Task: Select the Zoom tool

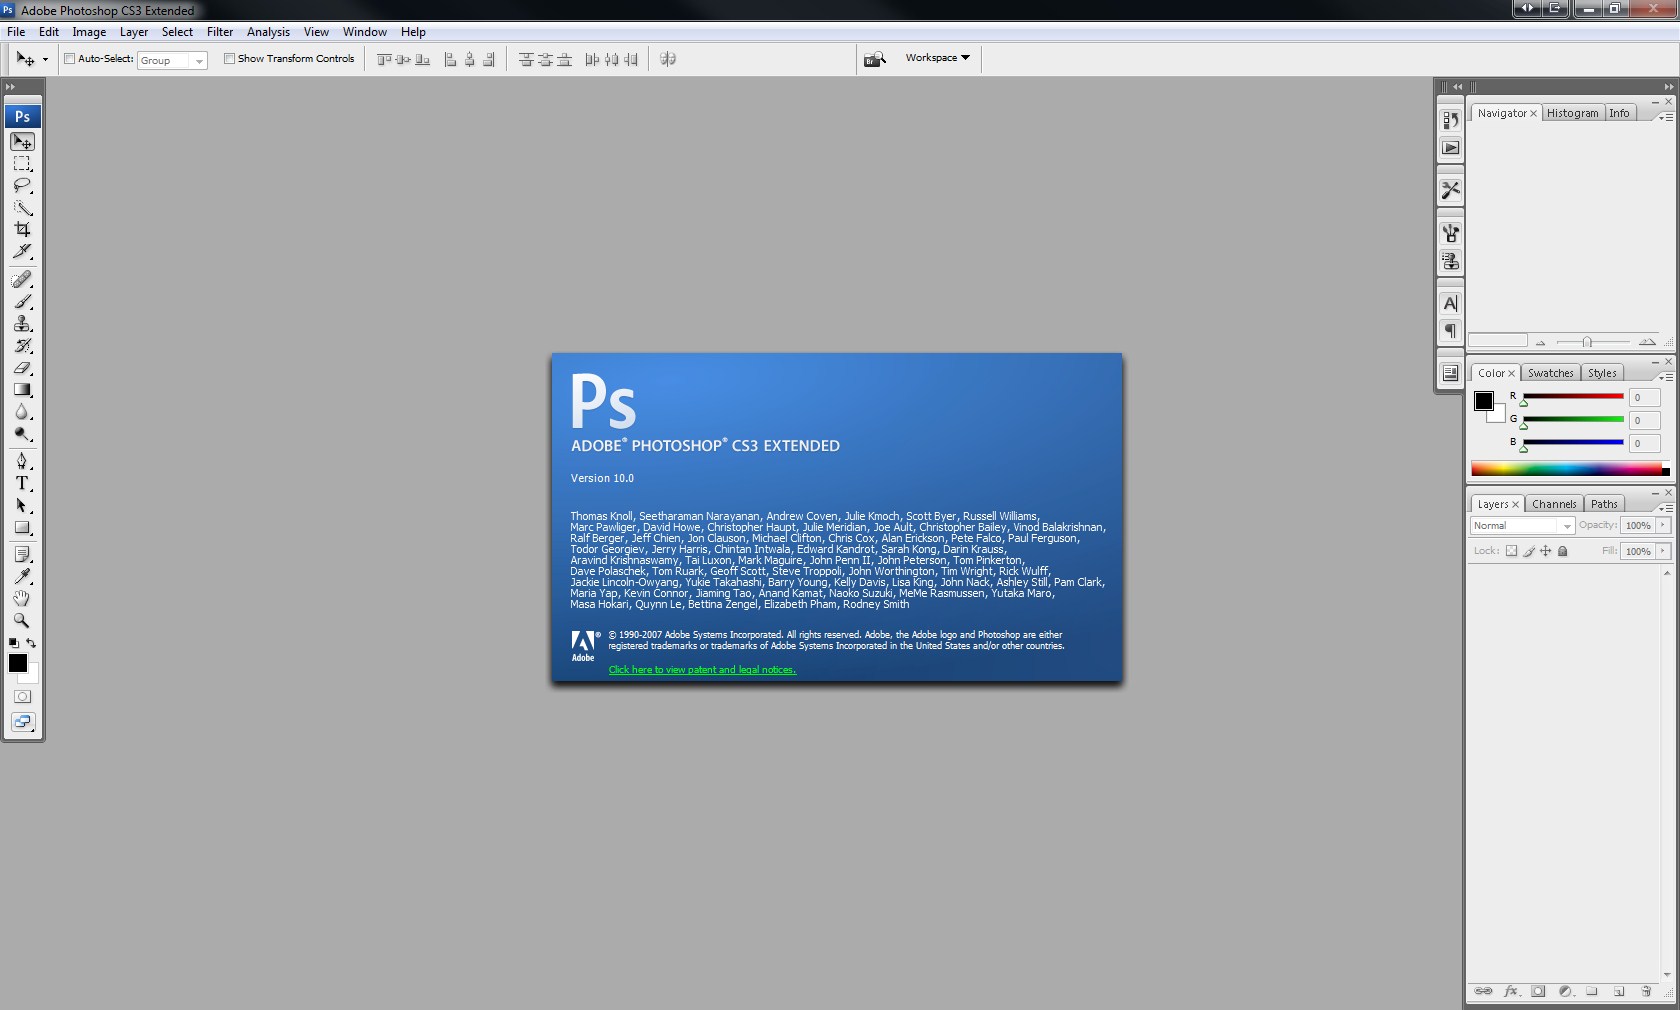Action: coord(22,620)
